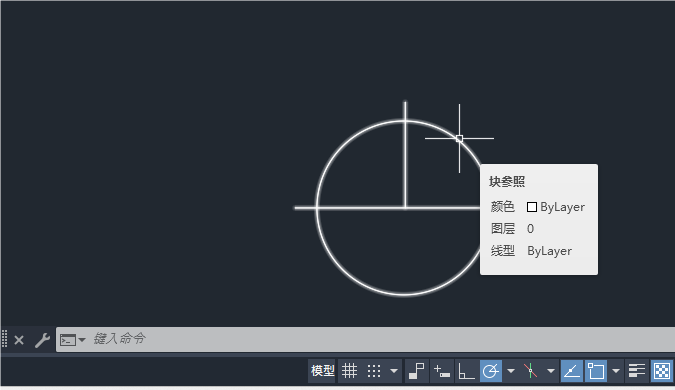Toggle snap mode dotted grid icon
This screenshot has width=675, height=390.
point(374,371)
